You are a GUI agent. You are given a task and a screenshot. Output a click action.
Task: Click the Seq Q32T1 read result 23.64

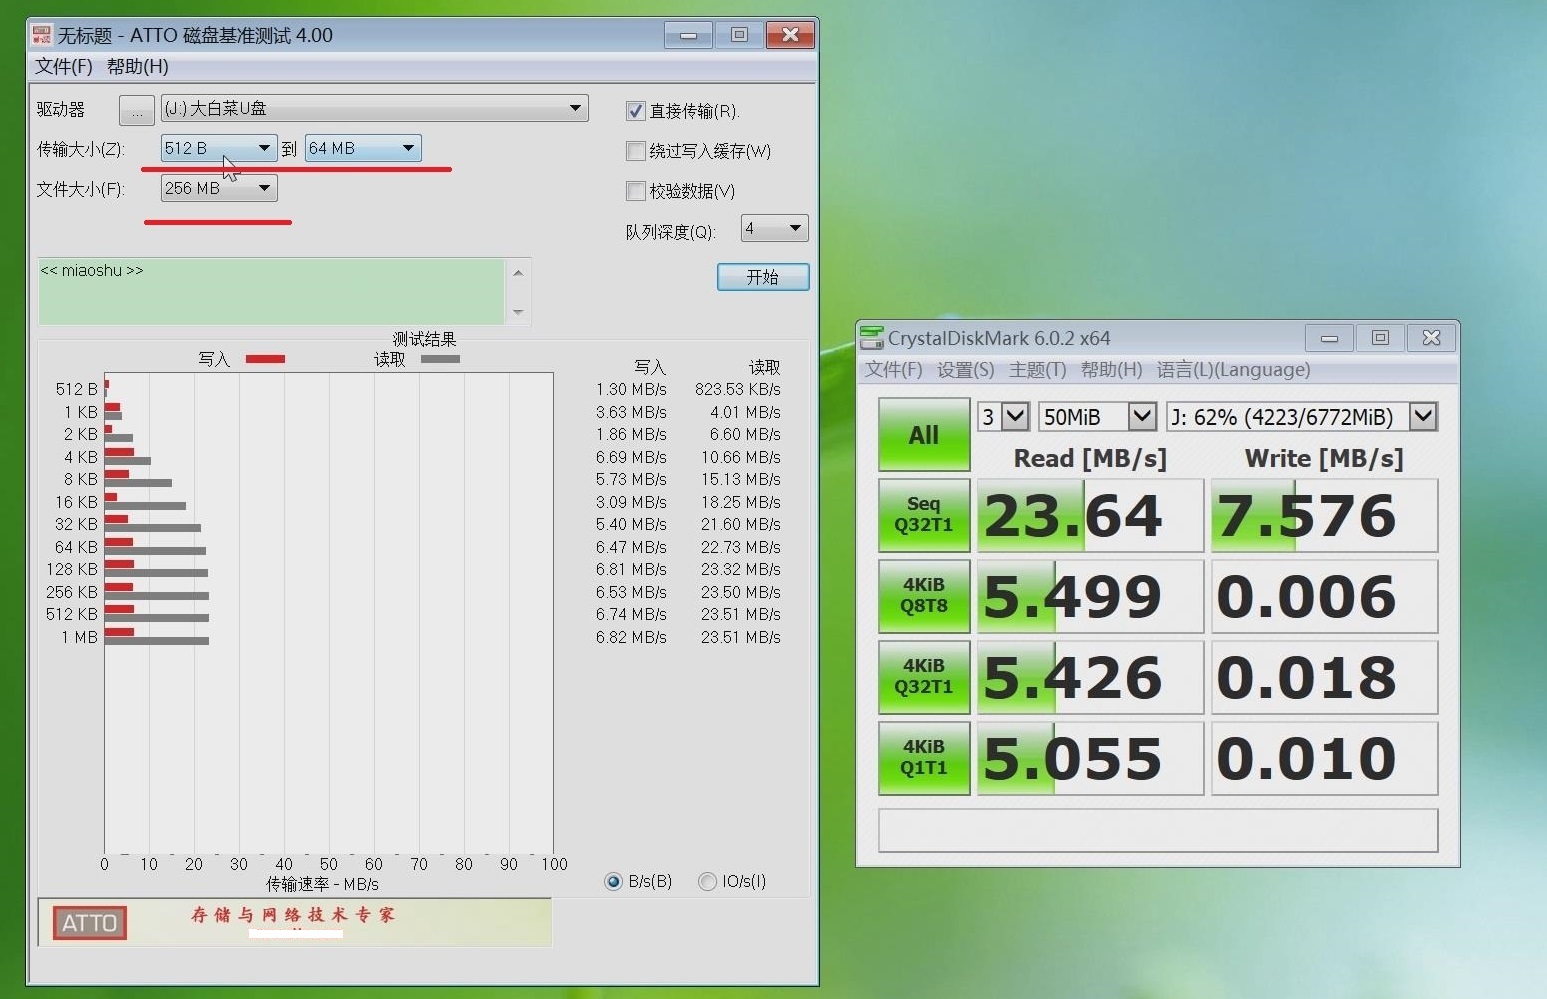tap(1090, 515)
